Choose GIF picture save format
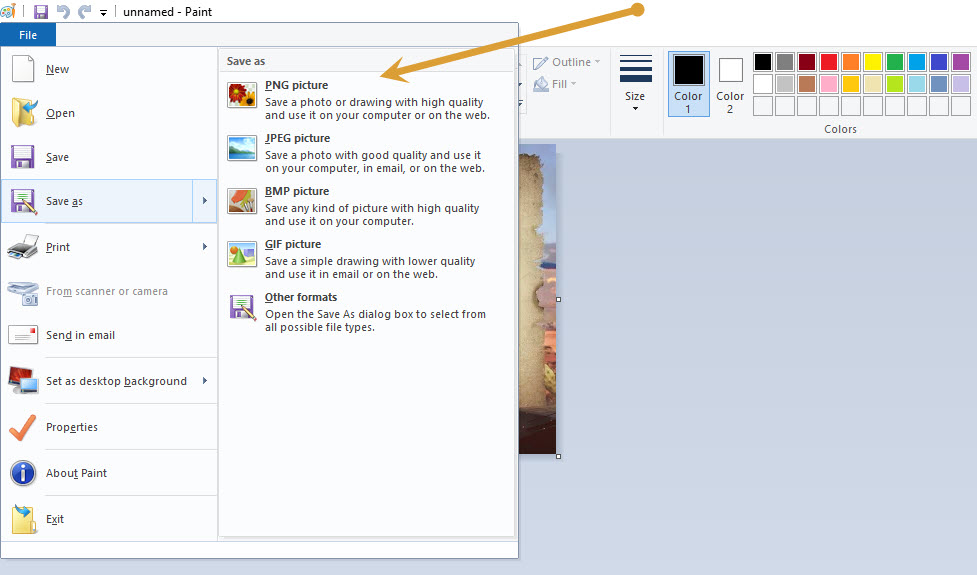977x575 pixels. click(367, 259)
